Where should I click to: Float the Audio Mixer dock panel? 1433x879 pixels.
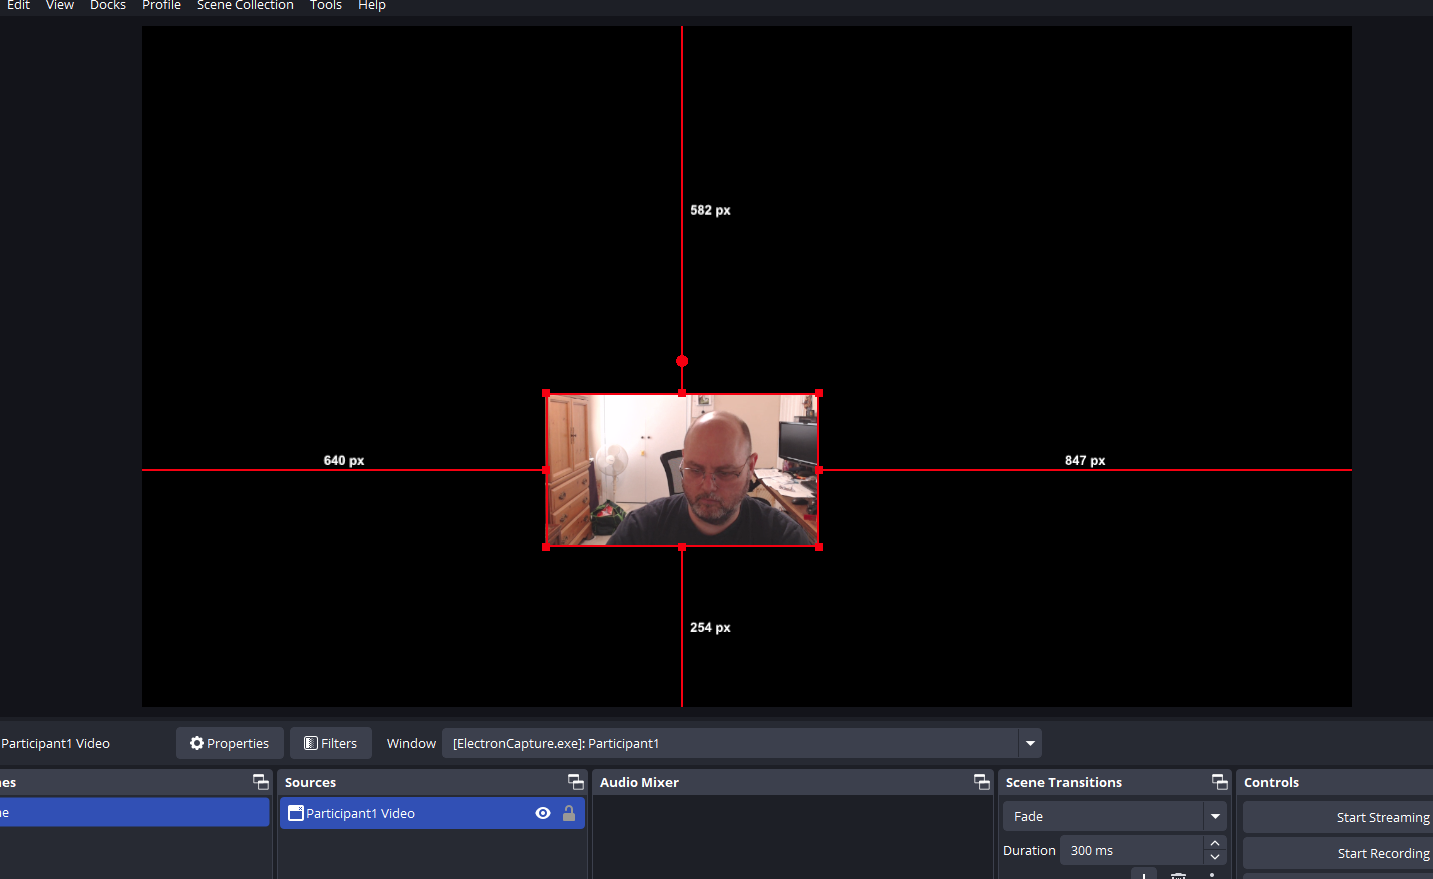point(982,782)
